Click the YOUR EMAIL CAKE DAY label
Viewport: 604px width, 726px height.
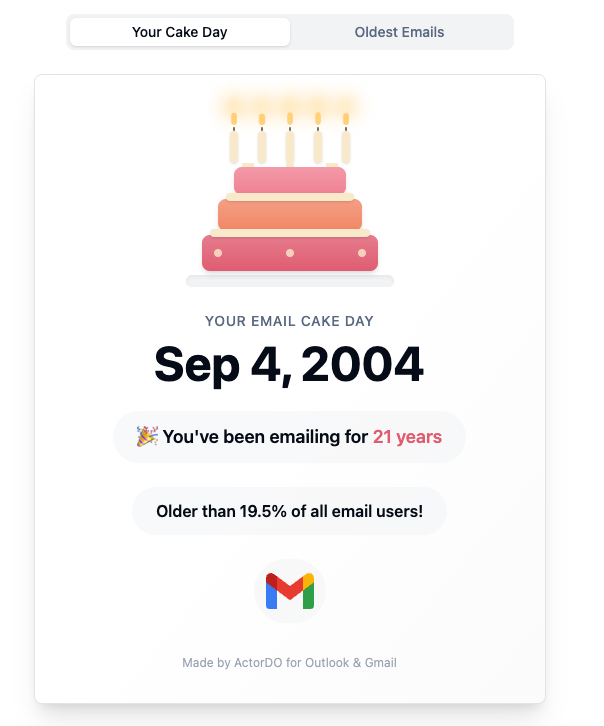(289, 321)
